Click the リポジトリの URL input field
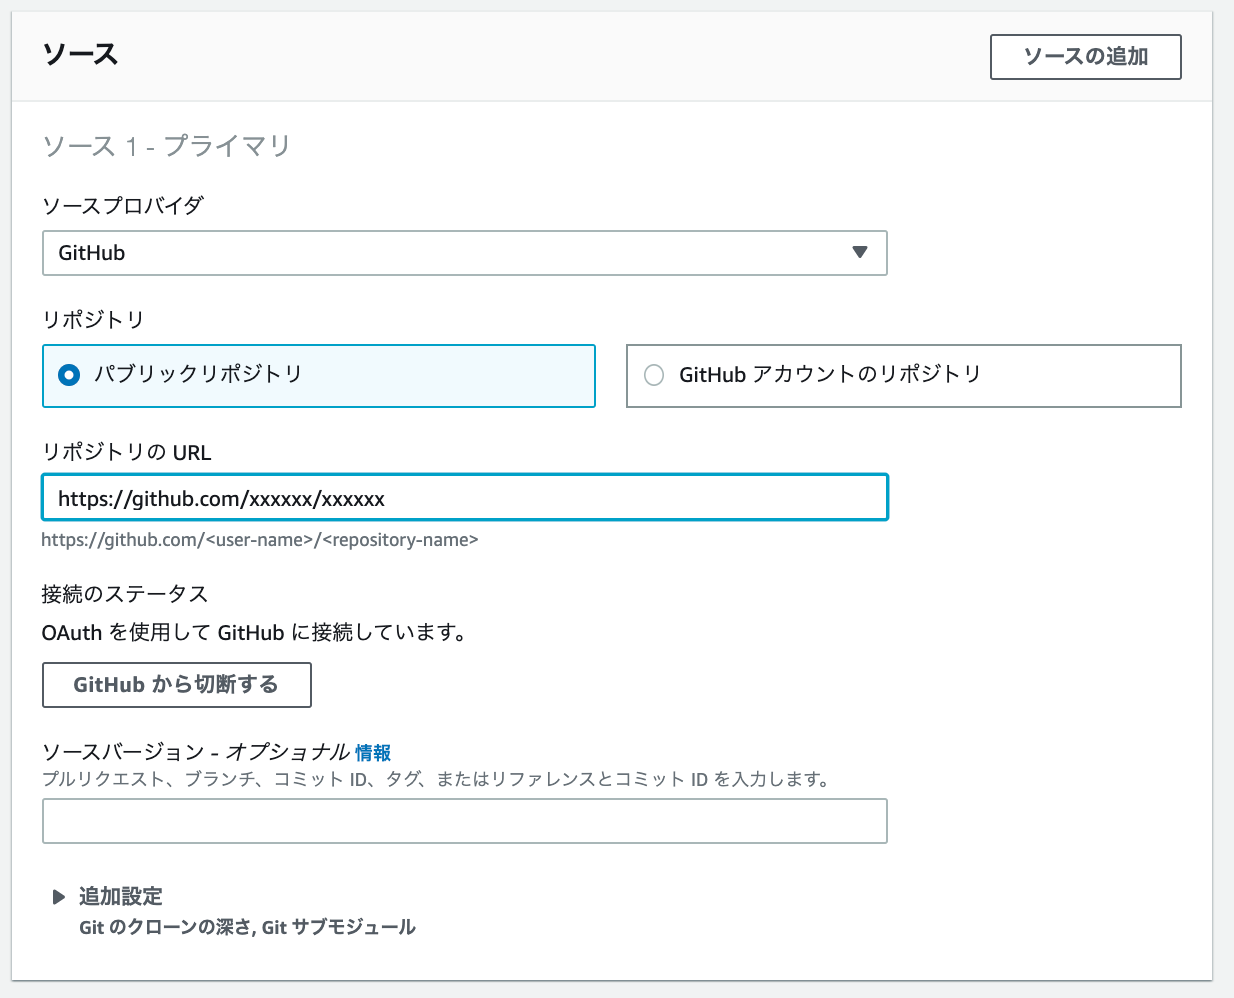The width and height of the screenshot is (1234, 998). [x=464, y=498]
